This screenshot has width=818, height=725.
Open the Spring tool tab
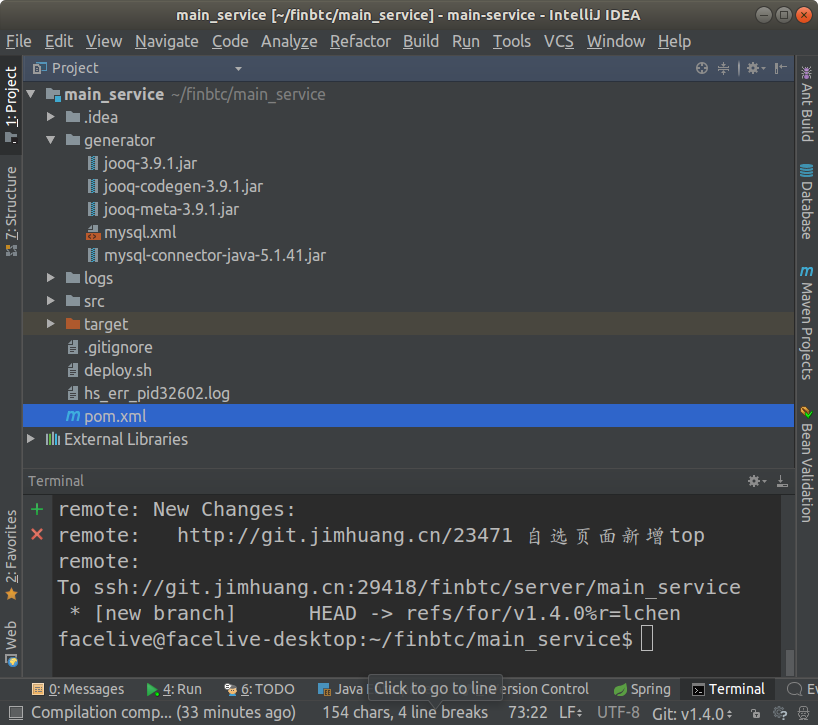coord(642,689)
